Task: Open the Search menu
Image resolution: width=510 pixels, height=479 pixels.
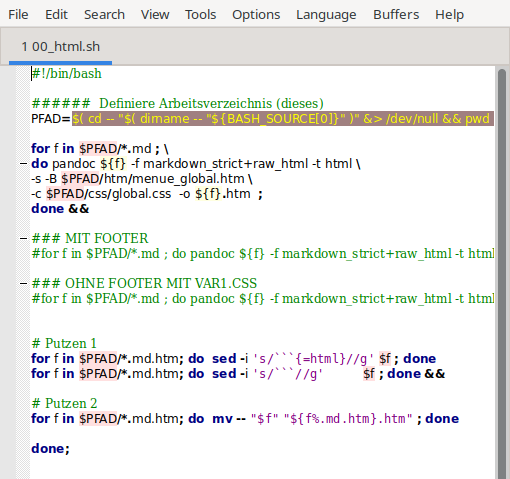Action: pos(104,15)
